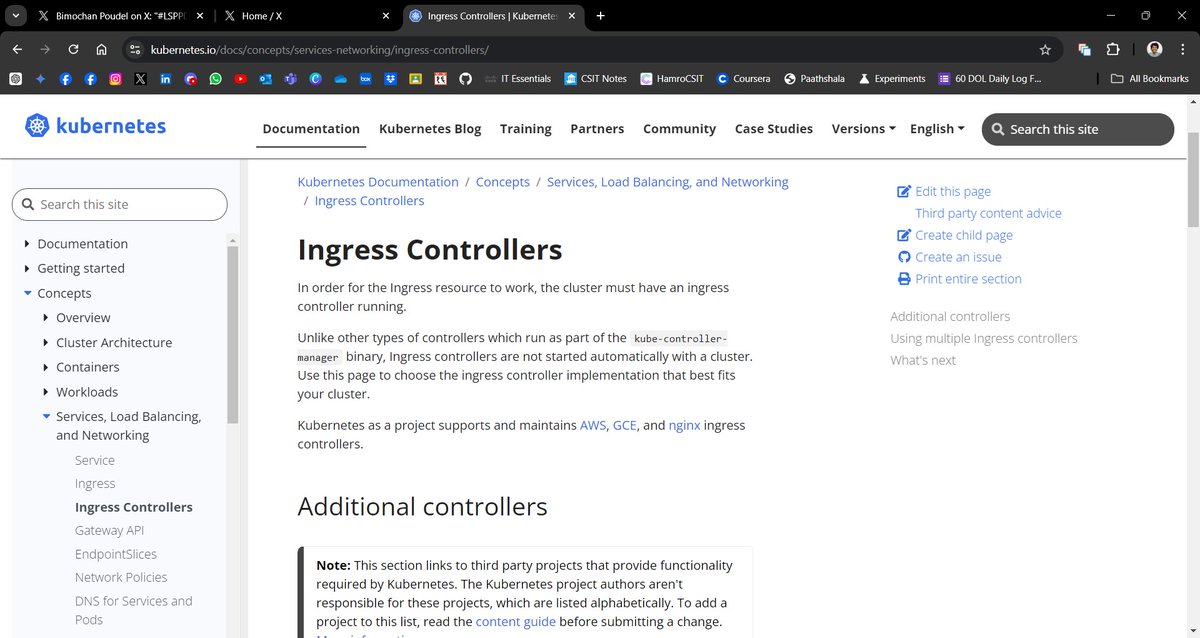The width and height of the screenshot is (1200, 638).
Task: Open the YouTube bookmark icon
Action: [x=241, y=79]
